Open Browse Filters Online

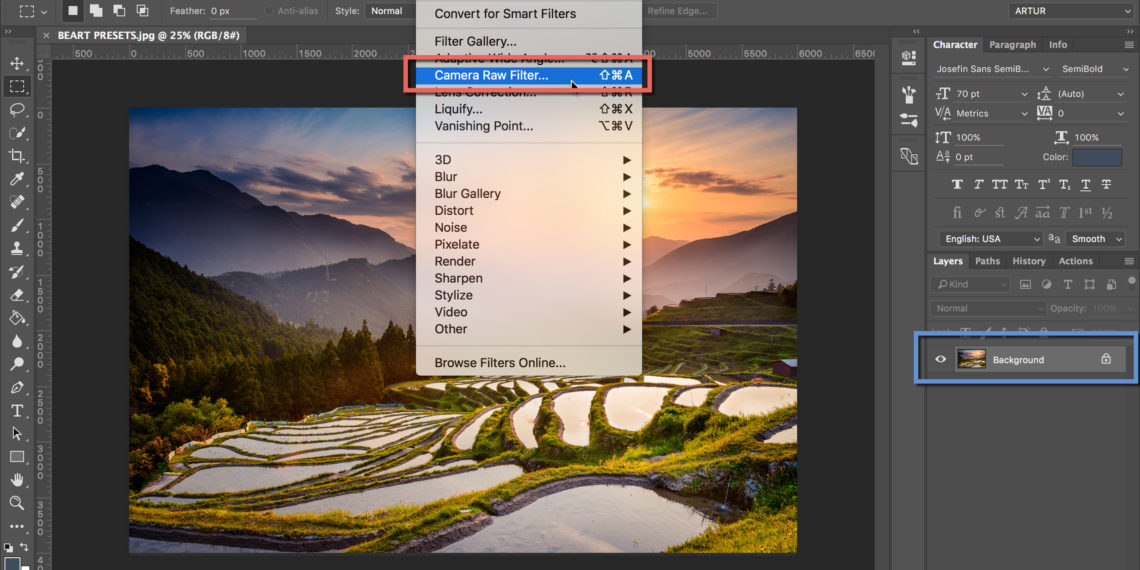point(500,362)
